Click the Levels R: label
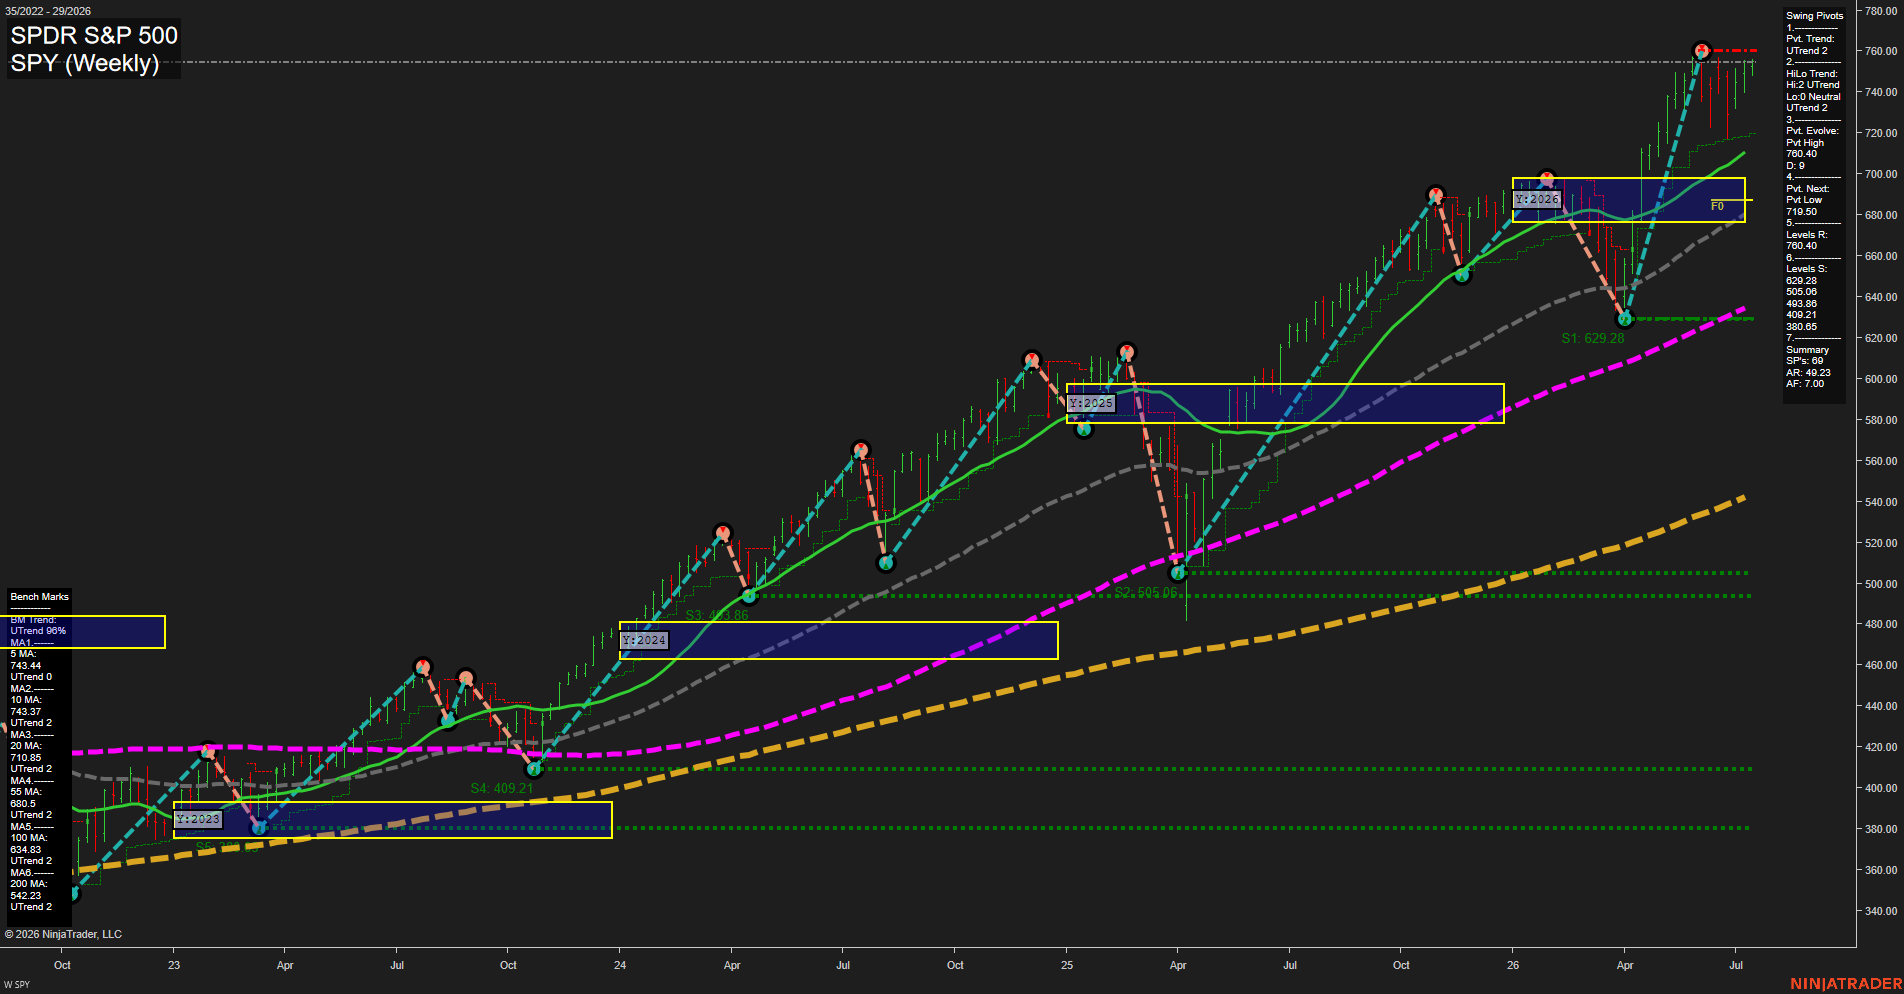 (1806, 235)
